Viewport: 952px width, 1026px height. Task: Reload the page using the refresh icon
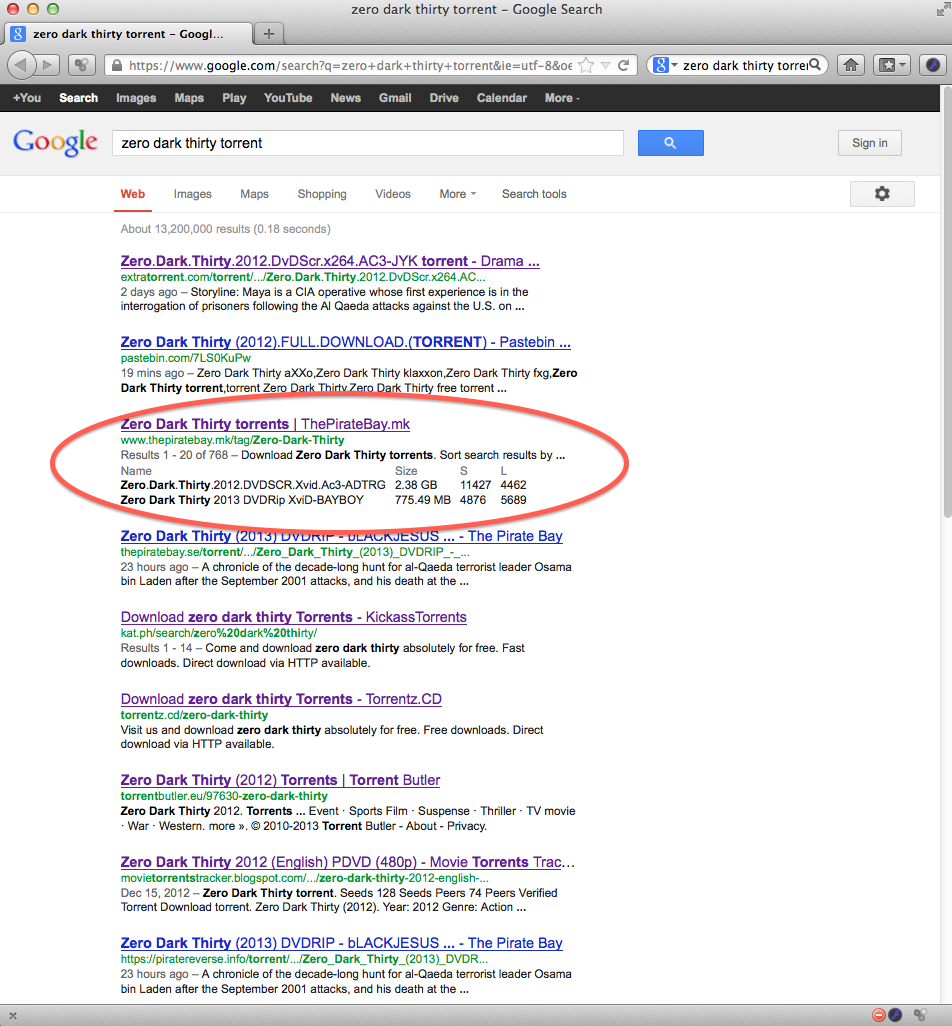pyautogui.click(x=623, y=65)
